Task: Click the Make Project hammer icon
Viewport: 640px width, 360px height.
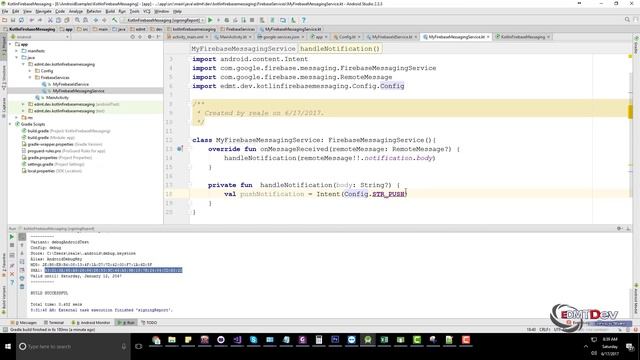Action: [x=115, y=20]
